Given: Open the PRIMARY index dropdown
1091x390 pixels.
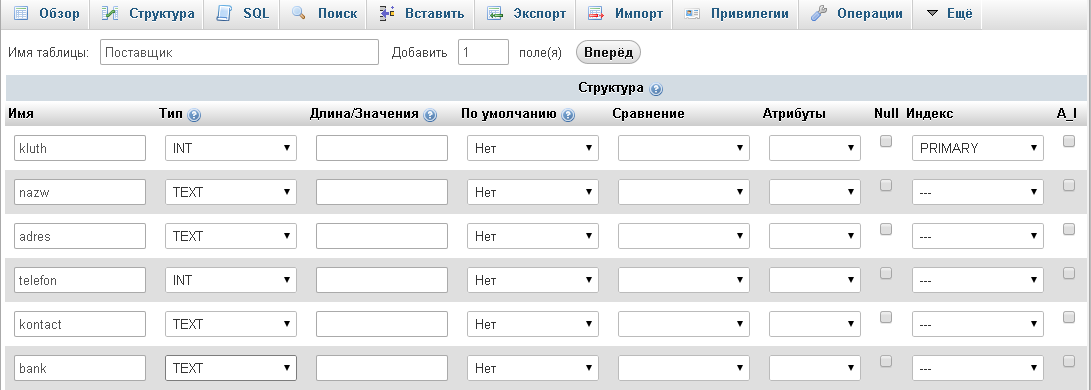Looking at the screenshot, I should (978, 148).
